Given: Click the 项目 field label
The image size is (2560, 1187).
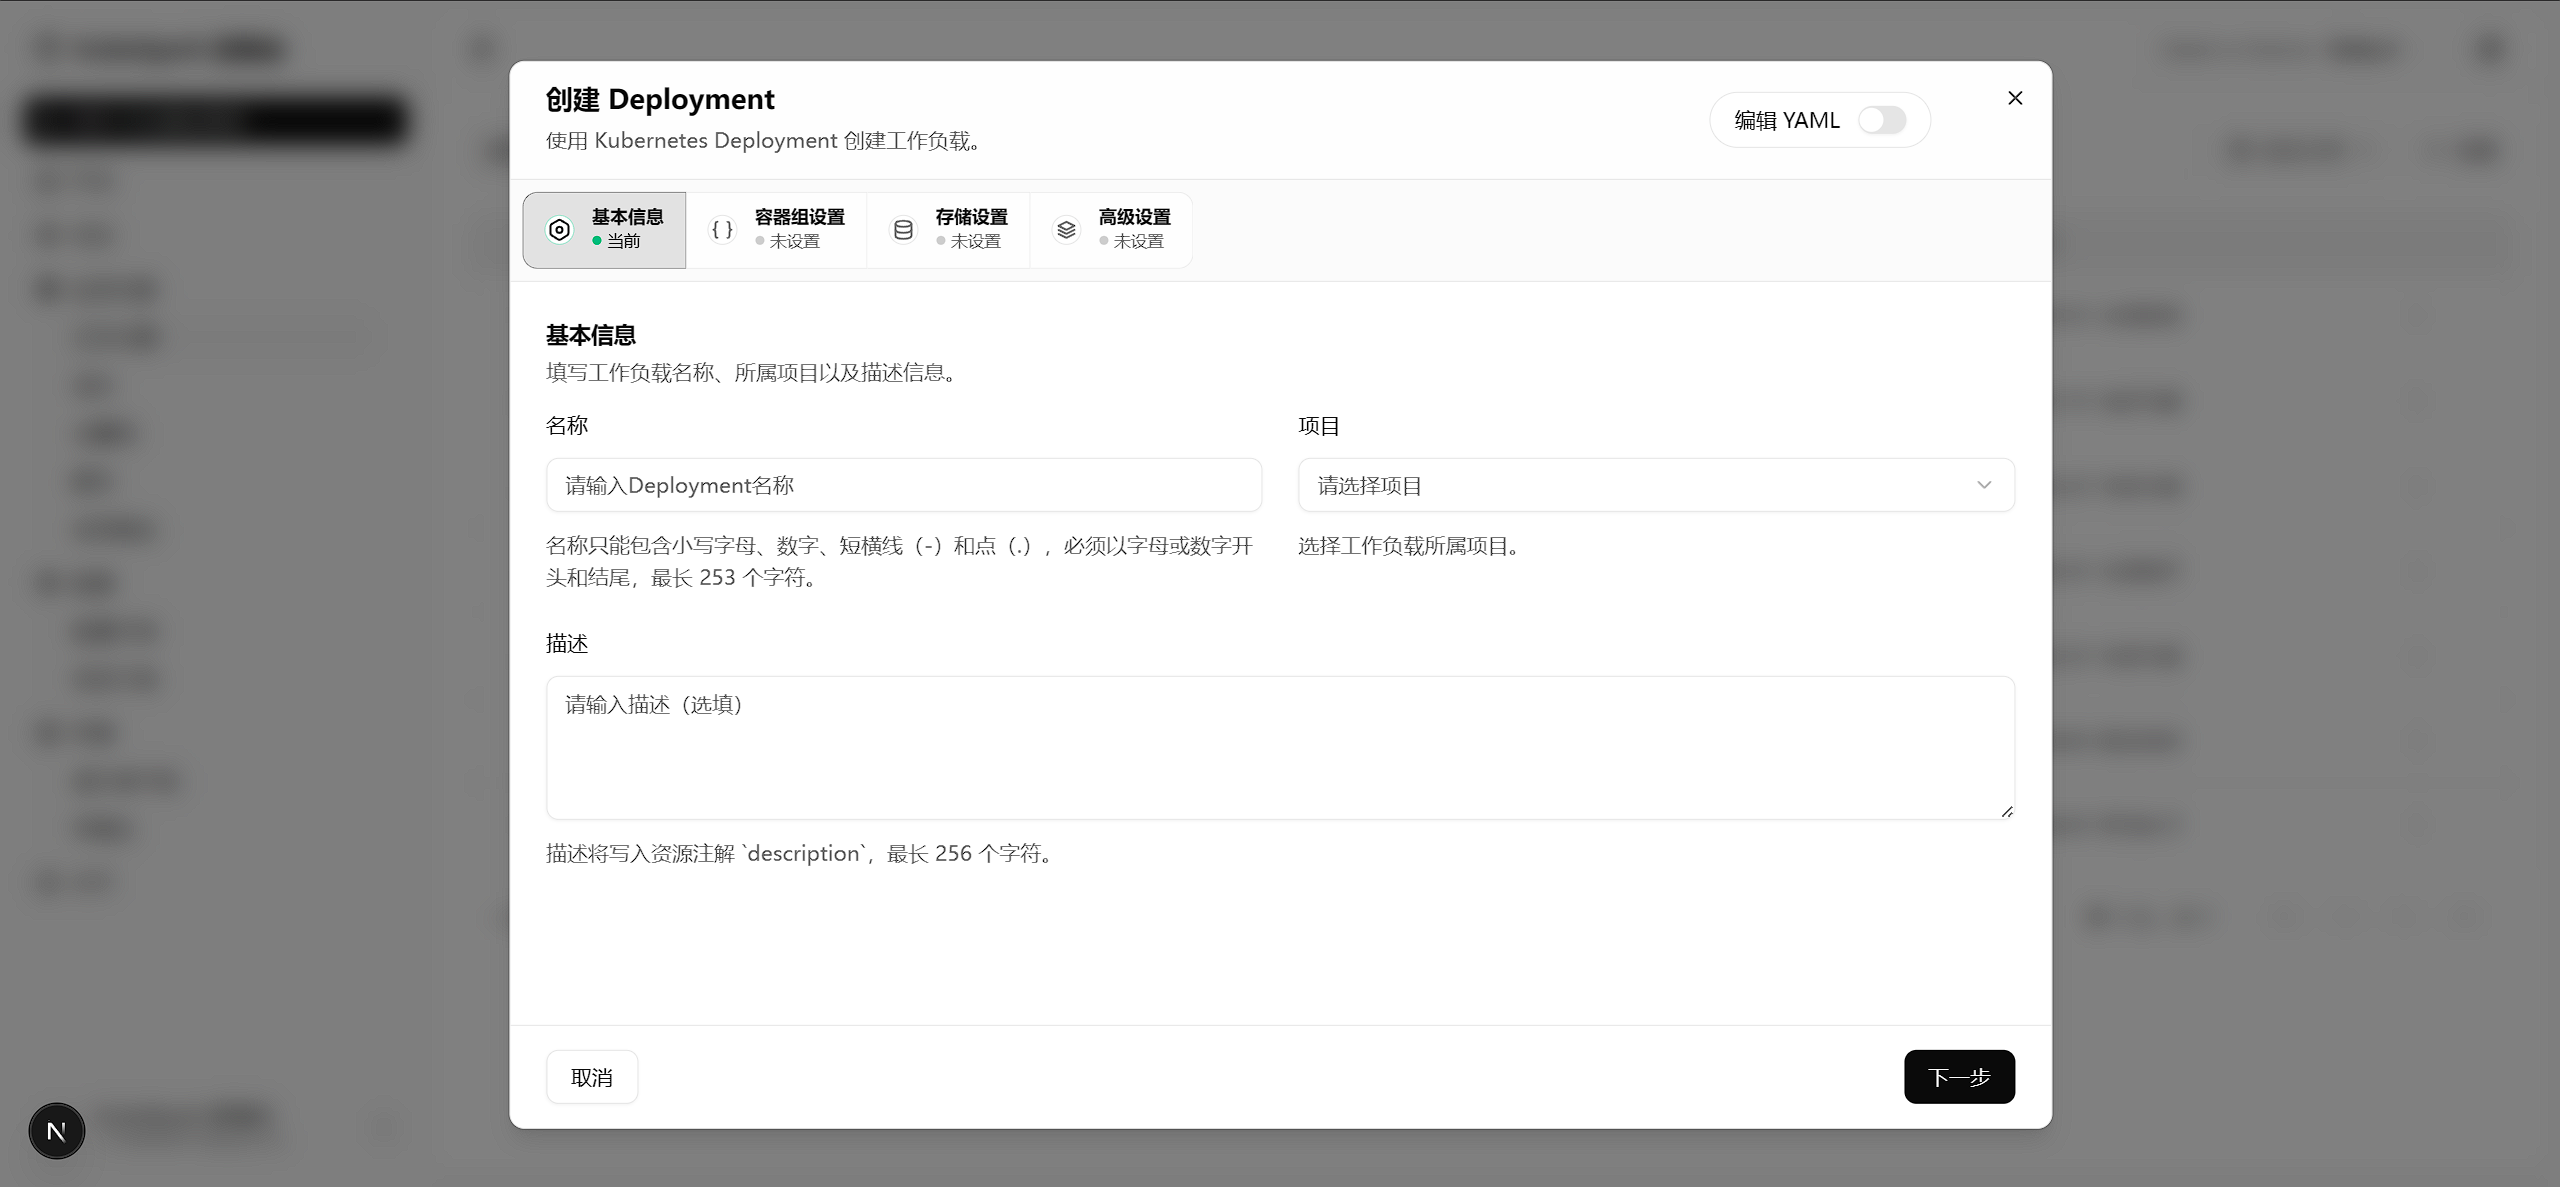Looking at the screenshot, I should click(1318, 426).
